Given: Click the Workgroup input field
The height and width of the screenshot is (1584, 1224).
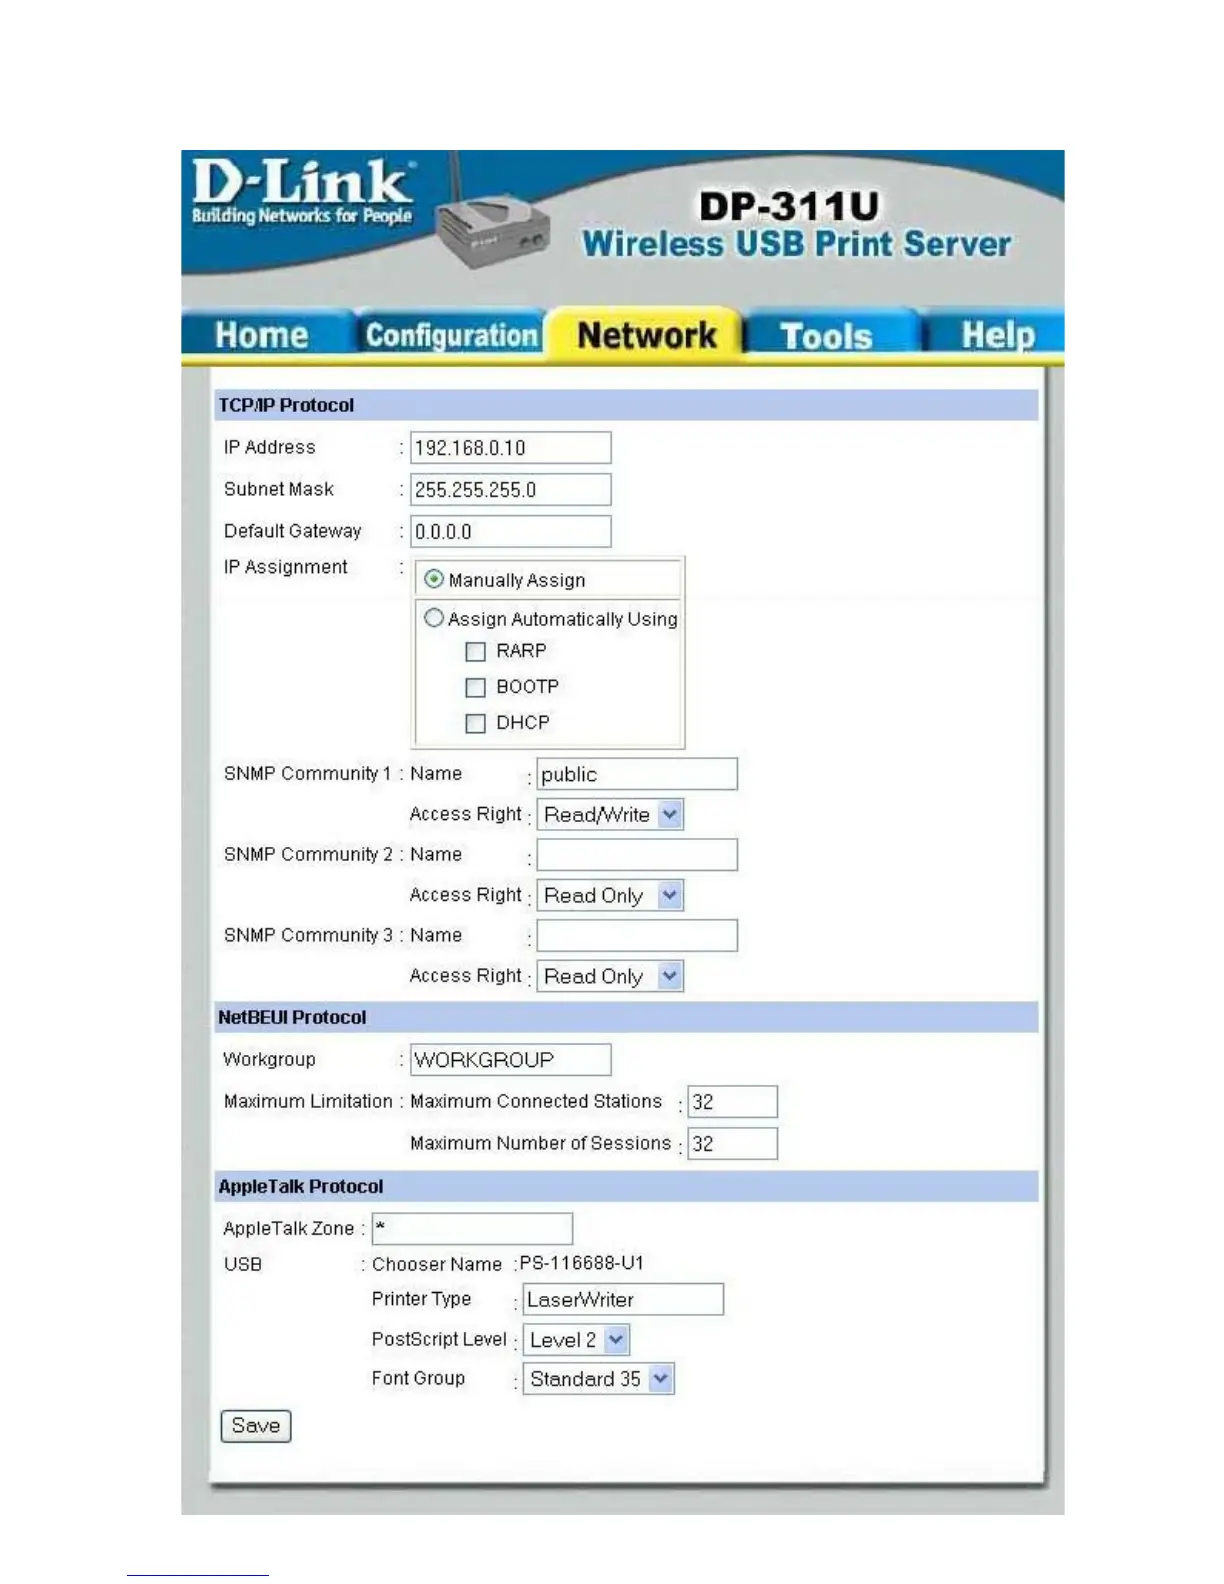Looking at the screenshot, I should pyautogui.click(x=510, y=1060).
